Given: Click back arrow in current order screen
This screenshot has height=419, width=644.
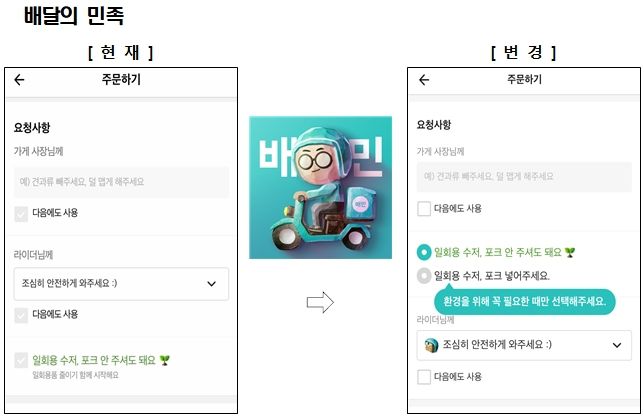Looking at the screenshot, I should point(19,80).
